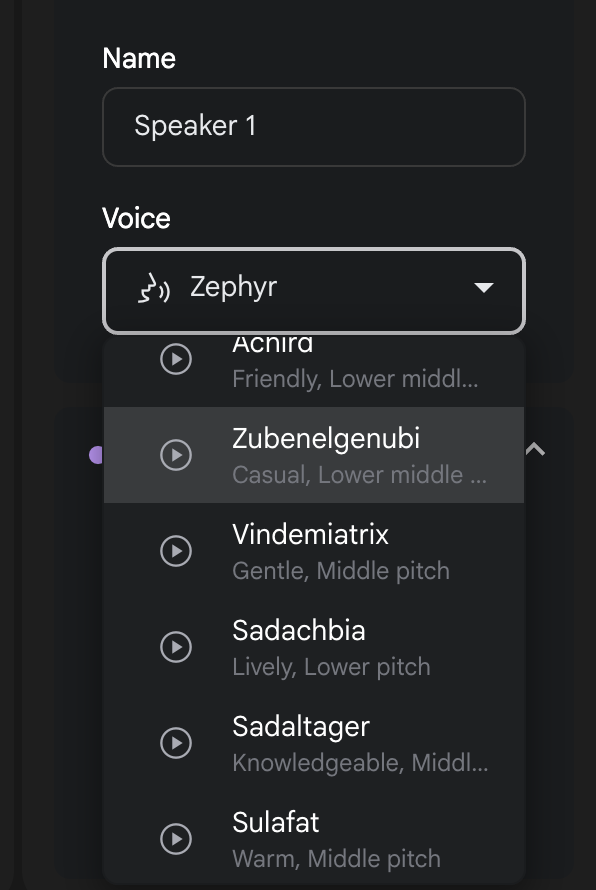Image resolution: width=596 pixels, height=890 pixels.
Task: Play the Sadachbia voice preview
Action: (x=176, y=646)
